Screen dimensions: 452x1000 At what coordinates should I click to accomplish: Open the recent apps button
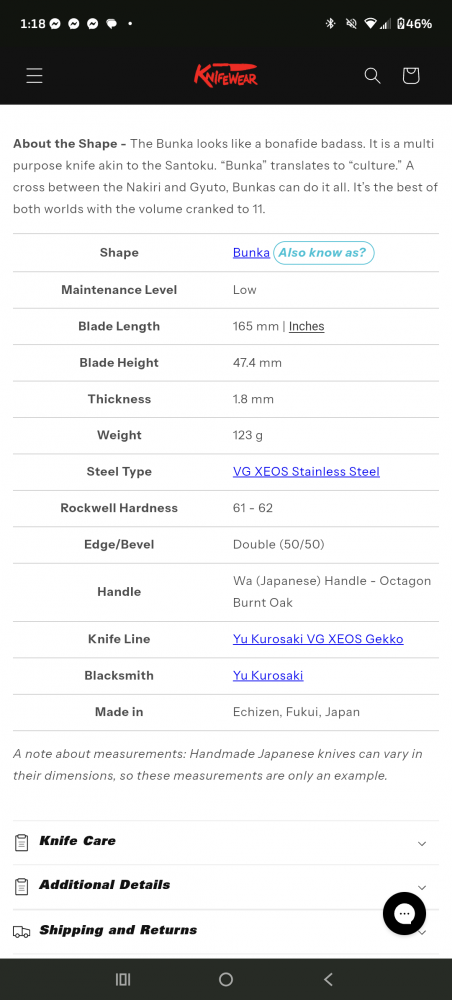click(123, 980)
